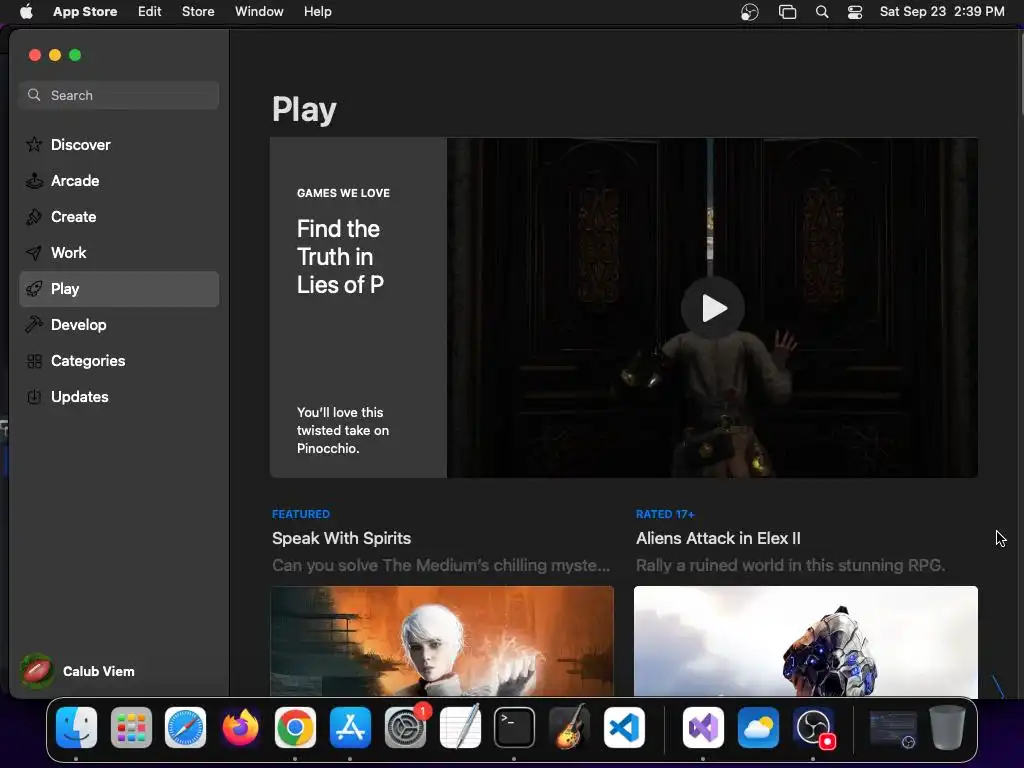Open the Trash in the Dock
The image size is (1024, 768).
tap(947, 728)
